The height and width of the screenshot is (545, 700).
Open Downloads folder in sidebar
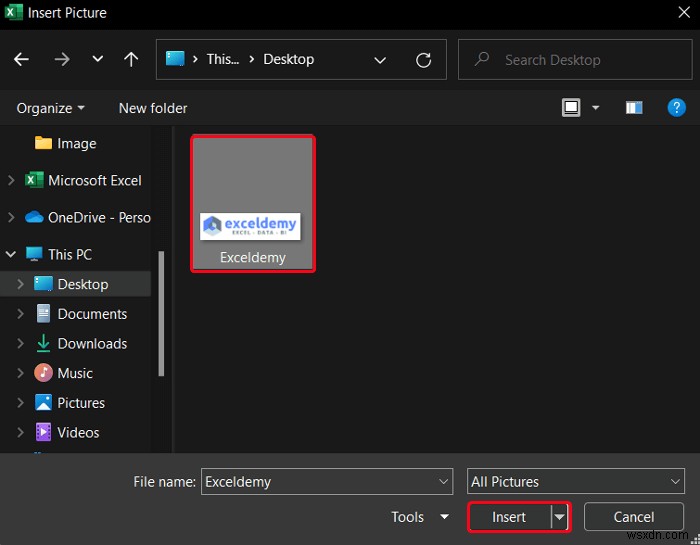coord(81,344)
